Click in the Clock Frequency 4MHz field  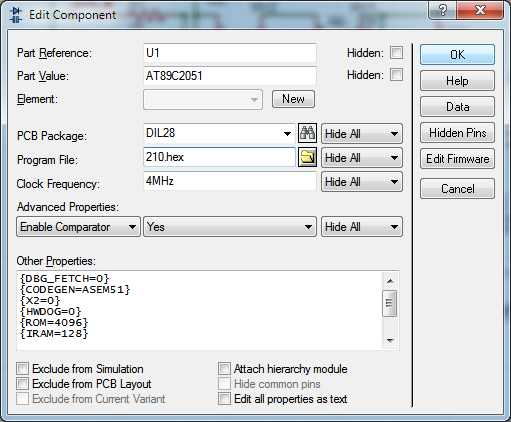click(230, 181)
